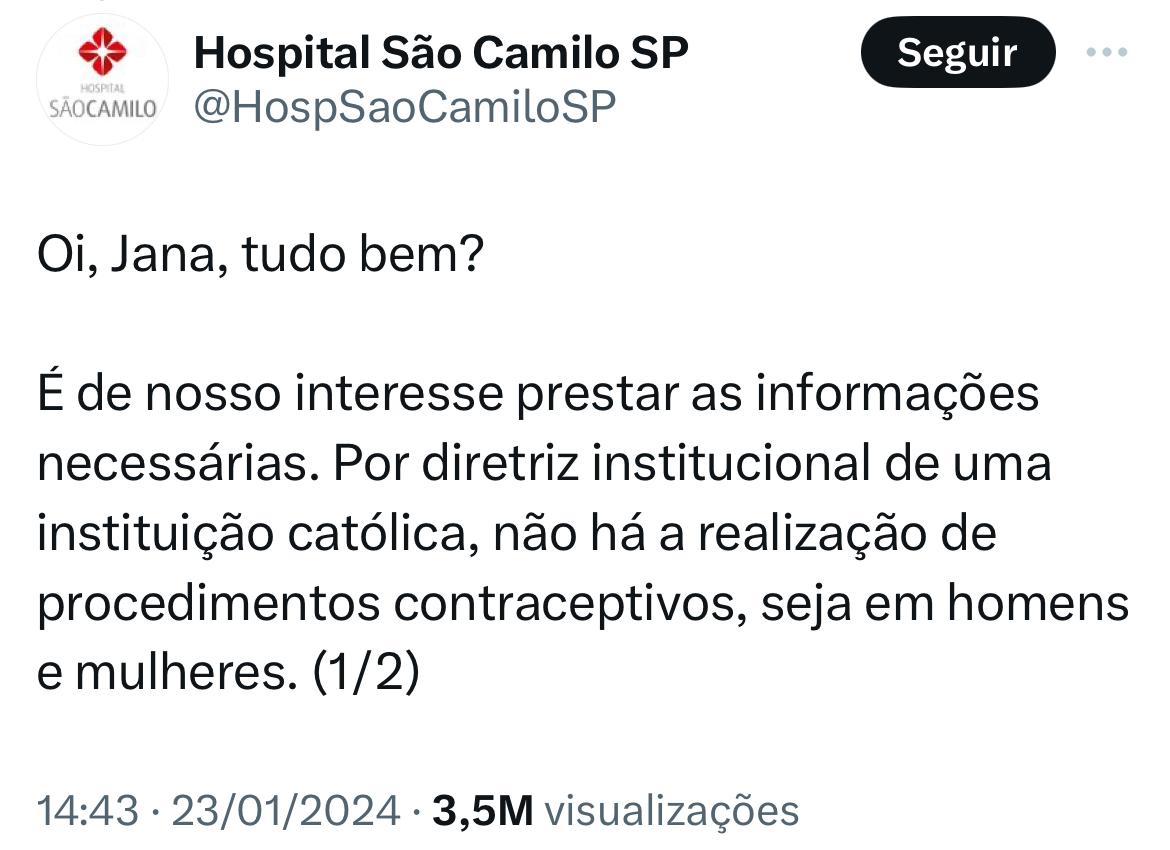The width and height of the screenshot is (1170, 850).
Task: Click the 3,5M views count
Action: pyautogui.click(x=483, y=810)
